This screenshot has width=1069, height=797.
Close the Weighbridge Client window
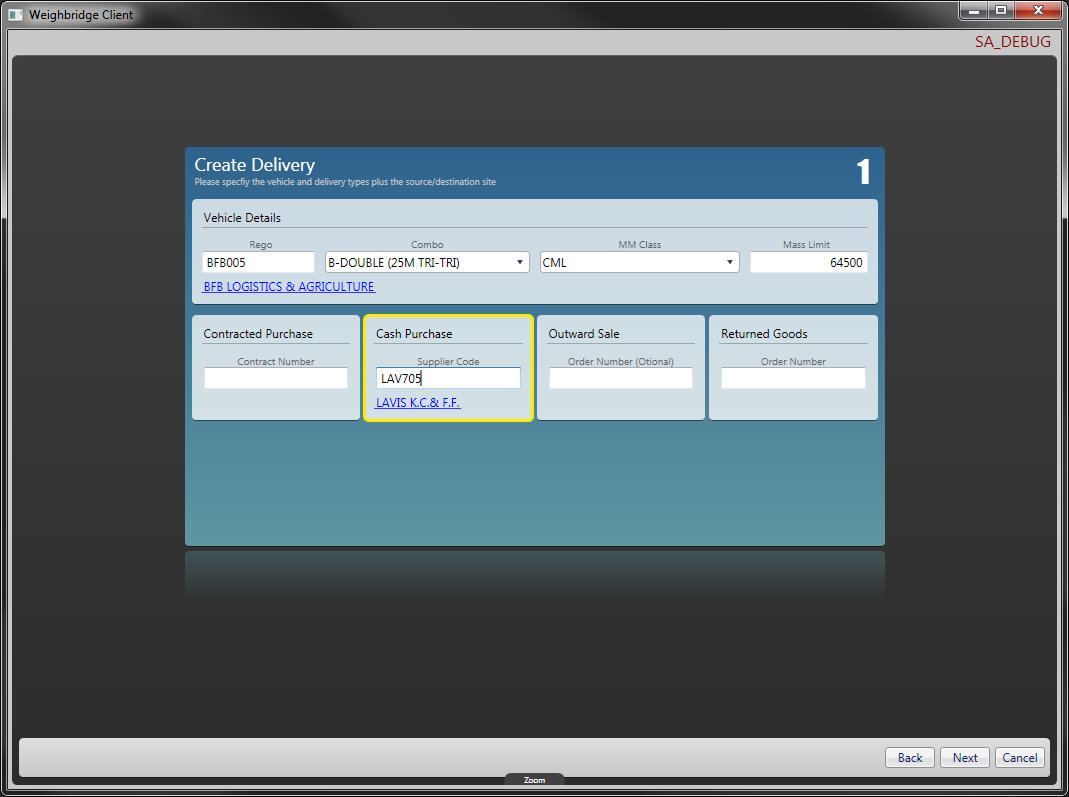pyautogui.click(x=1038, y=10)
